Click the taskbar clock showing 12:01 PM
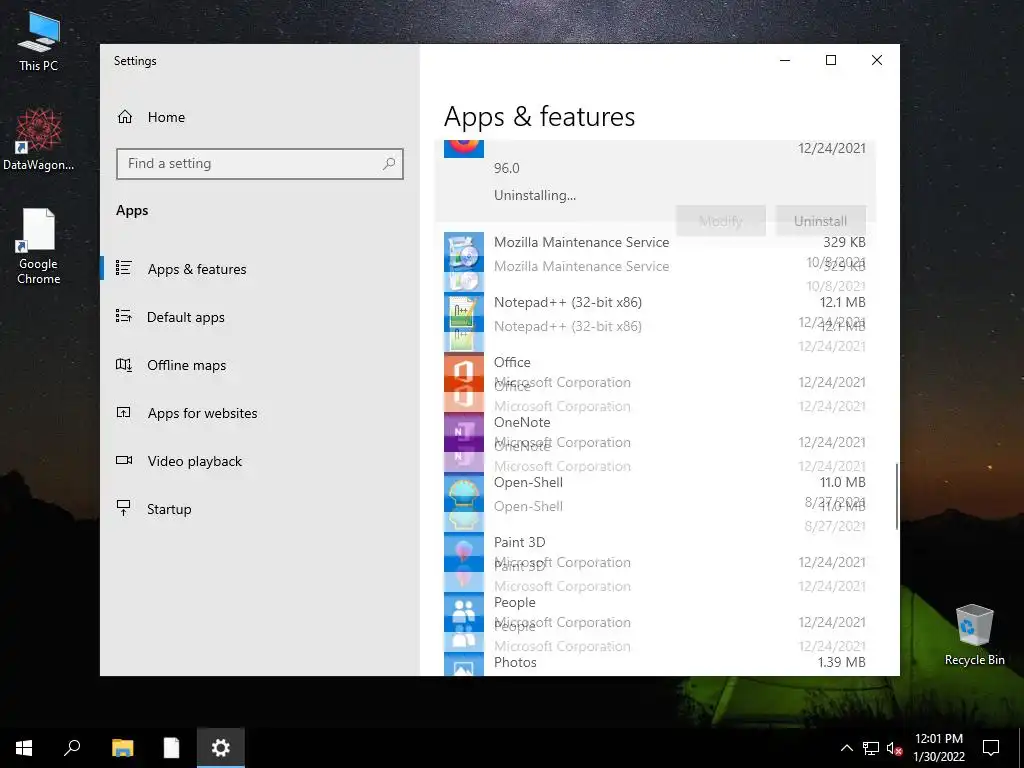 [x=938, y=748]
